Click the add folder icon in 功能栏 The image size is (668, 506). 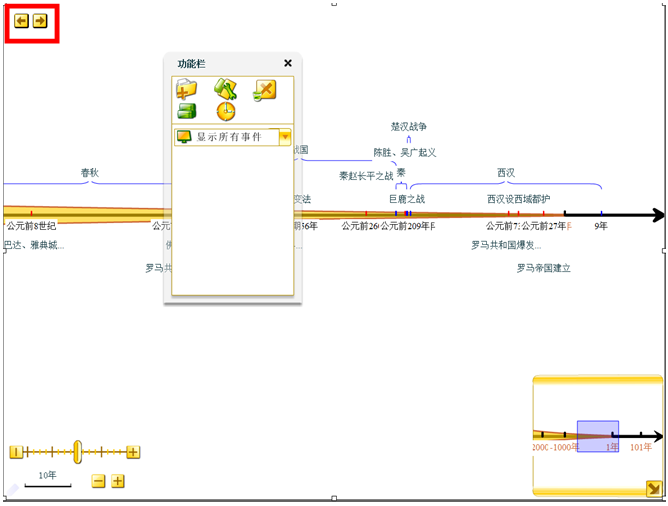187,90
